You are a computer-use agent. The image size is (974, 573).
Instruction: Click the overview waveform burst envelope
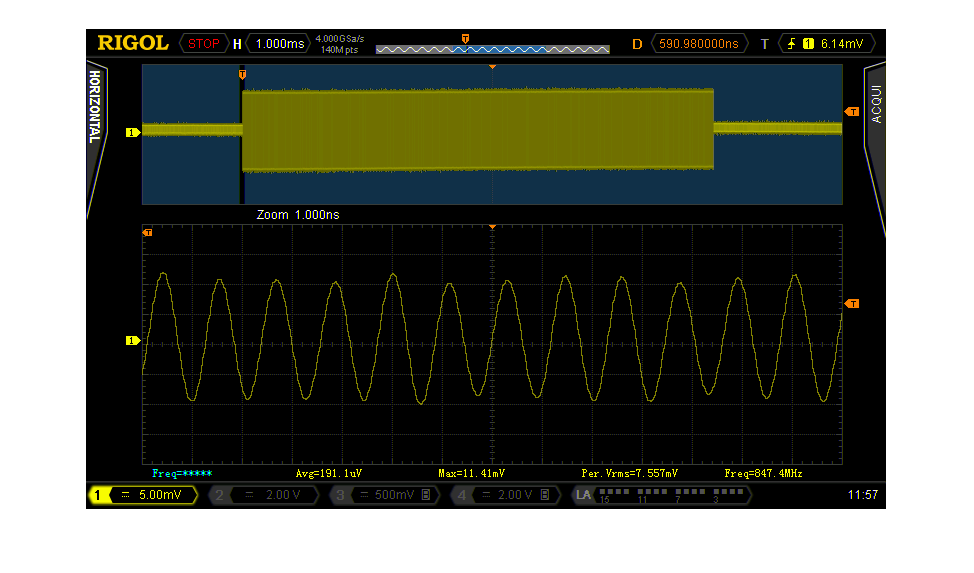(478, 129)
